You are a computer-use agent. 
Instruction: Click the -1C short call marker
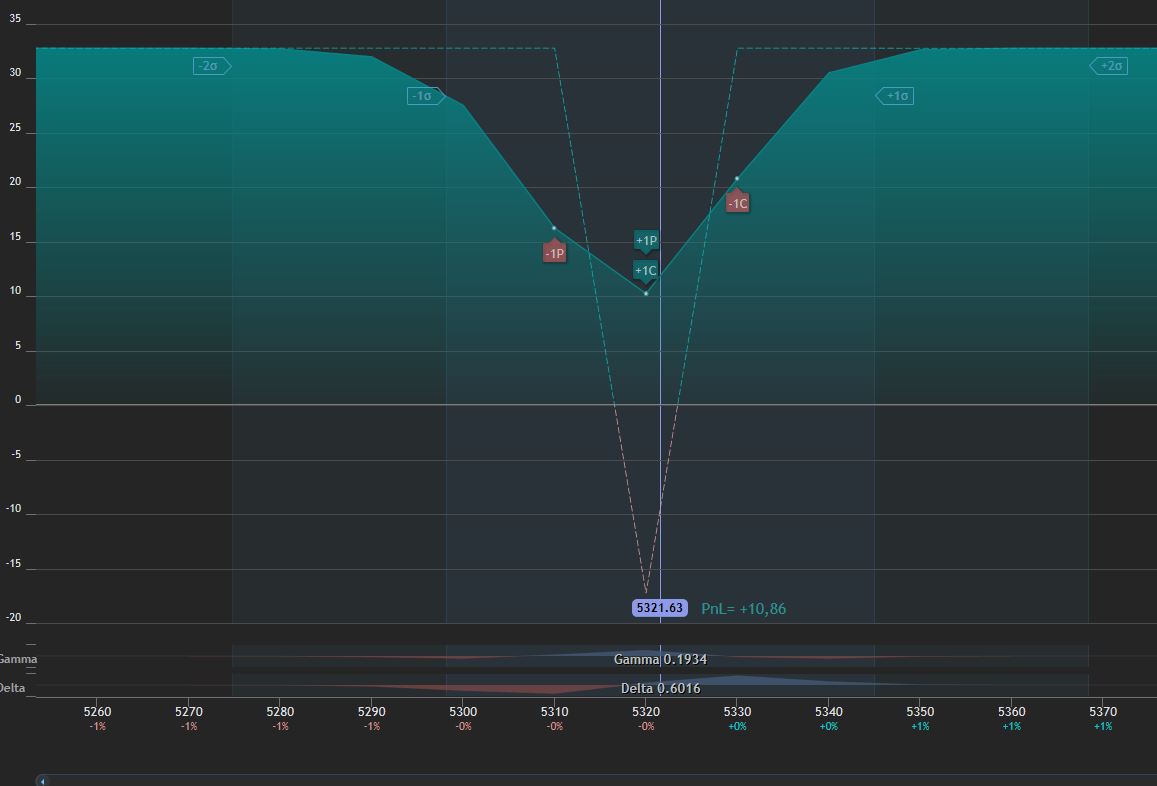pos(737,201)
